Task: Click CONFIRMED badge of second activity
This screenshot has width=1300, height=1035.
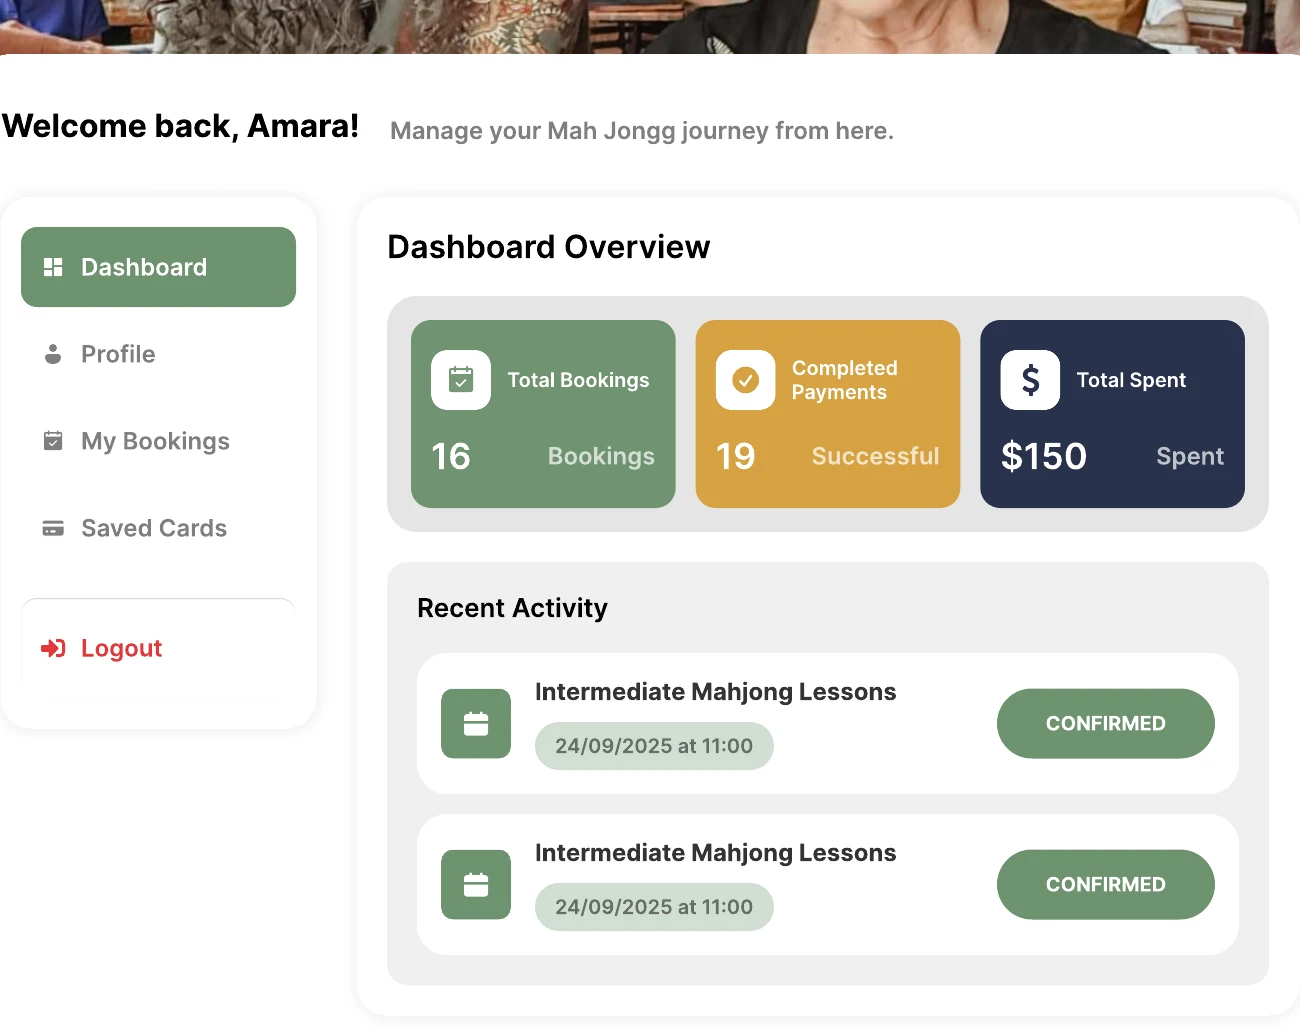Action: pos(1106,885)
